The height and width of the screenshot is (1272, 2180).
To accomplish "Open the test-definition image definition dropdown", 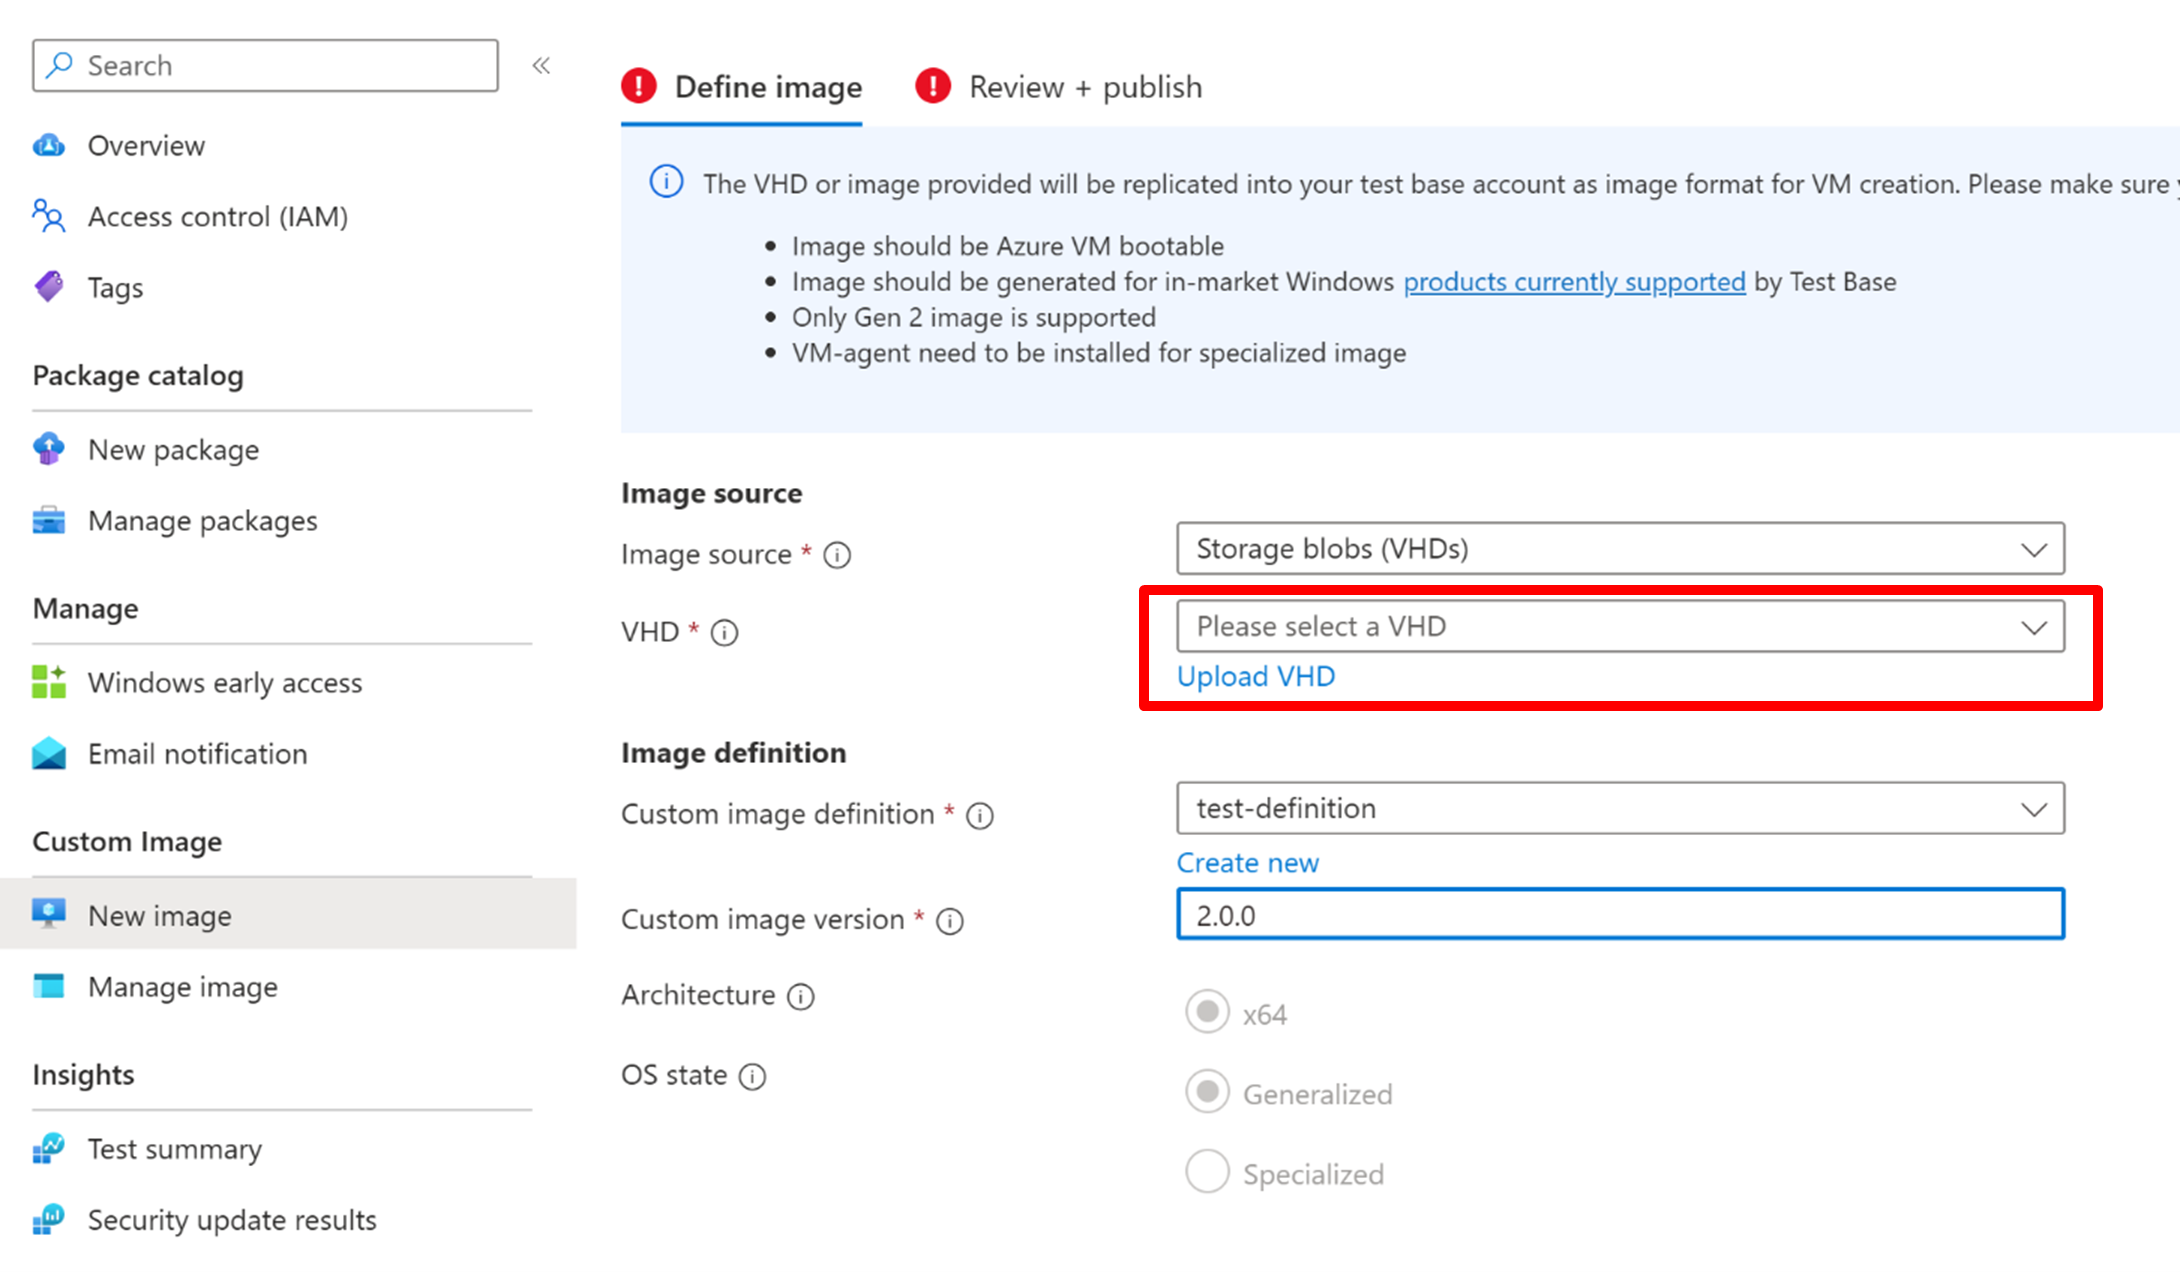I will 1620,808.
